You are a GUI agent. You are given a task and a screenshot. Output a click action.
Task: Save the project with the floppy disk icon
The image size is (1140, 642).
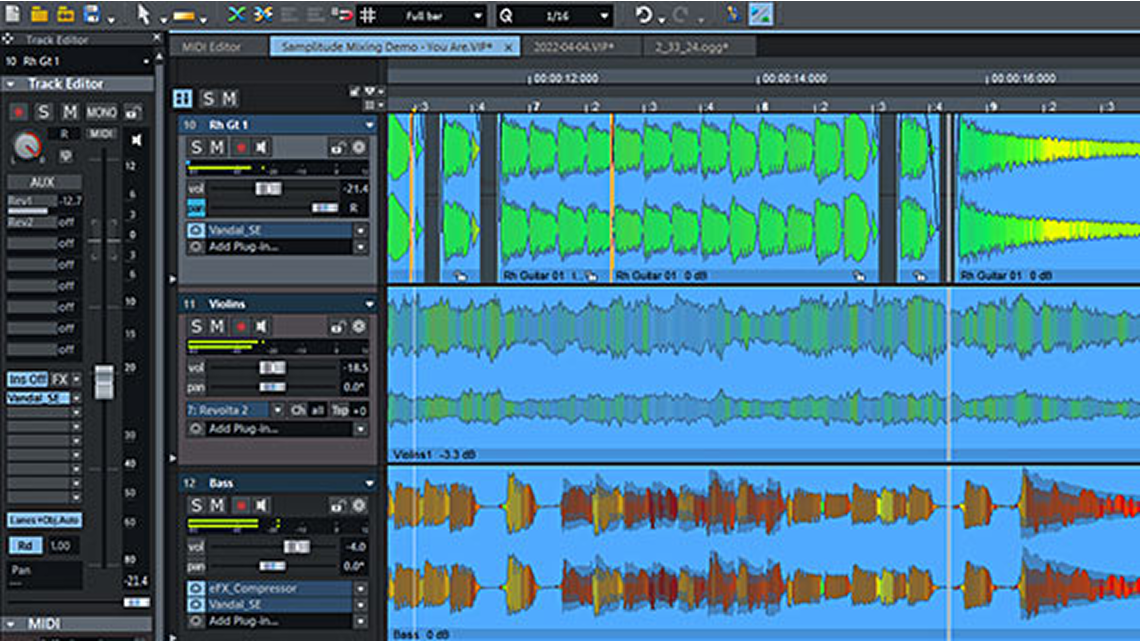click(x=92, y=14)
